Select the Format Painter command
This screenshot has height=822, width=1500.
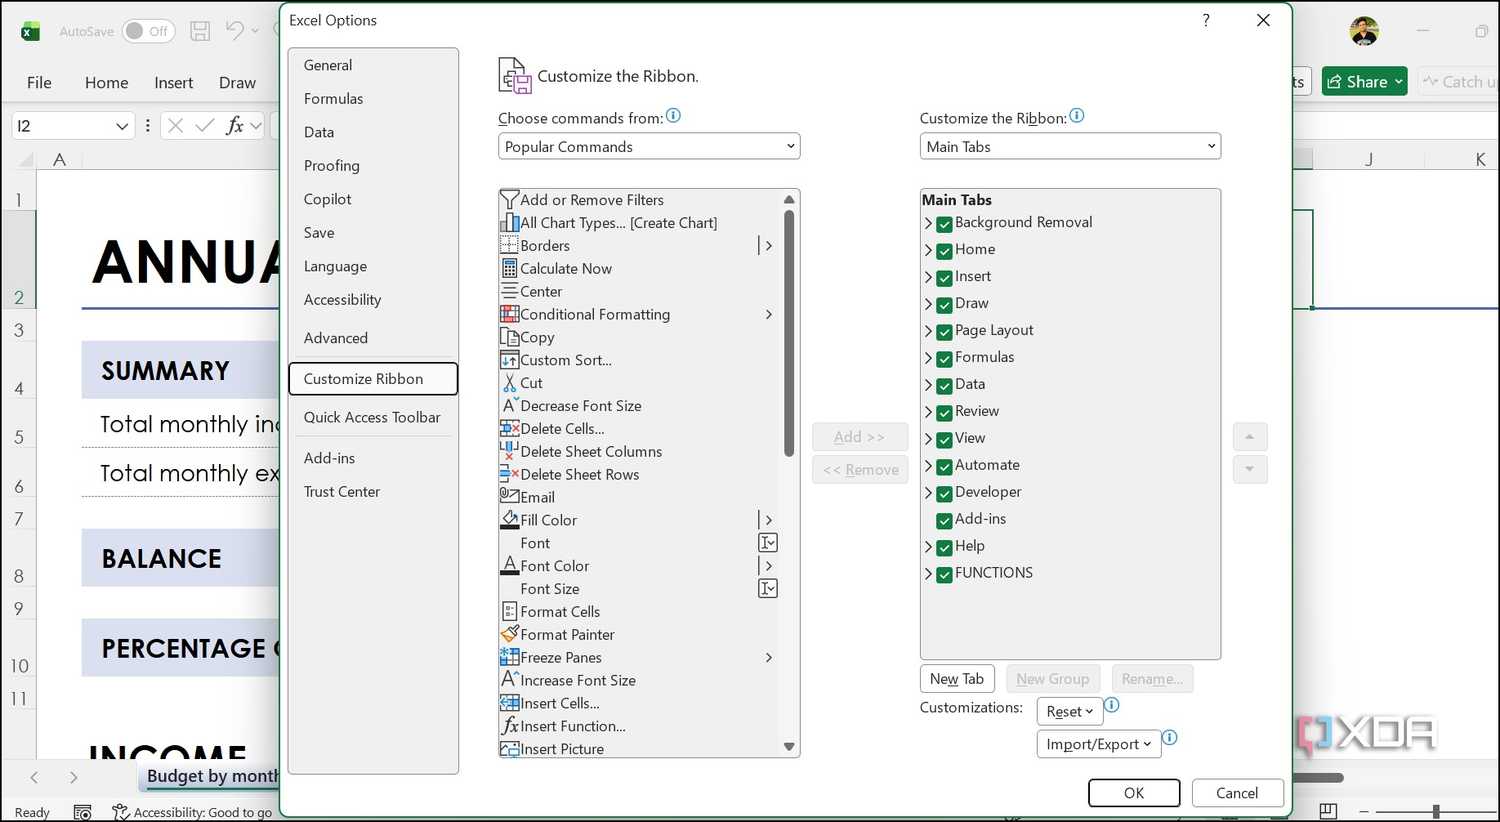point(640,635)
